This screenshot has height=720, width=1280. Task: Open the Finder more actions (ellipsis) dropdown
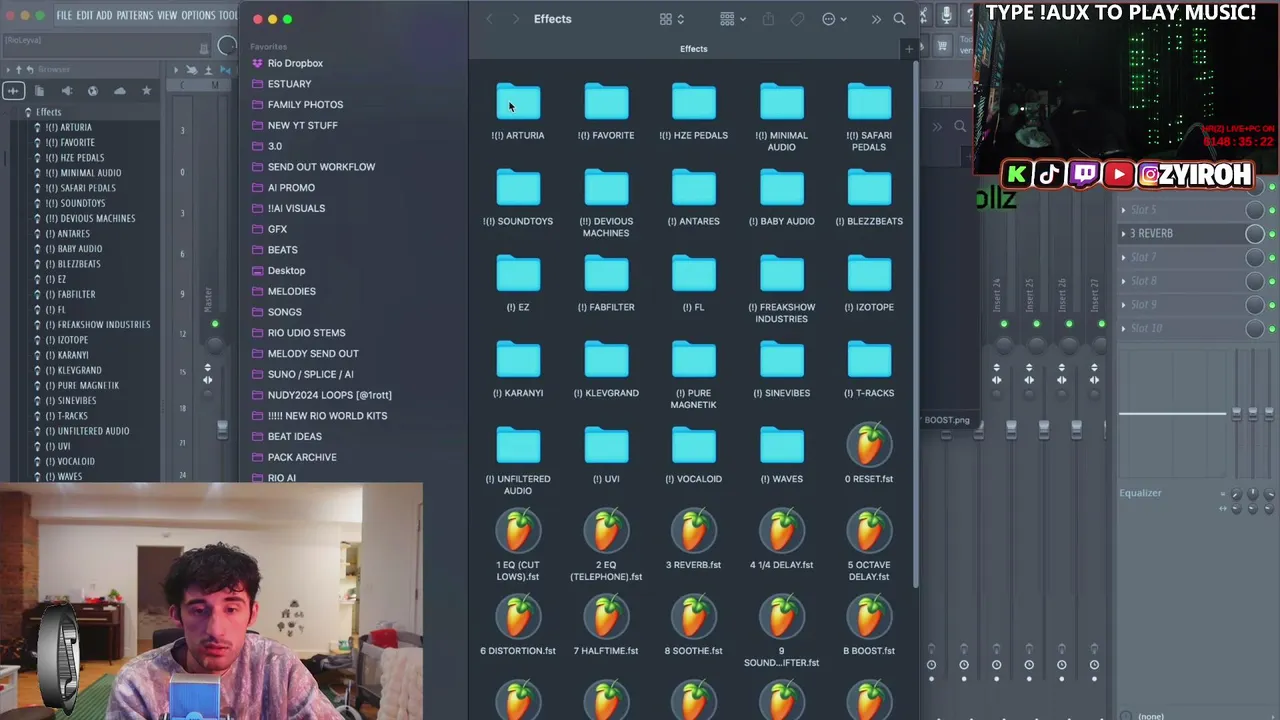click(x=834, y=19)
